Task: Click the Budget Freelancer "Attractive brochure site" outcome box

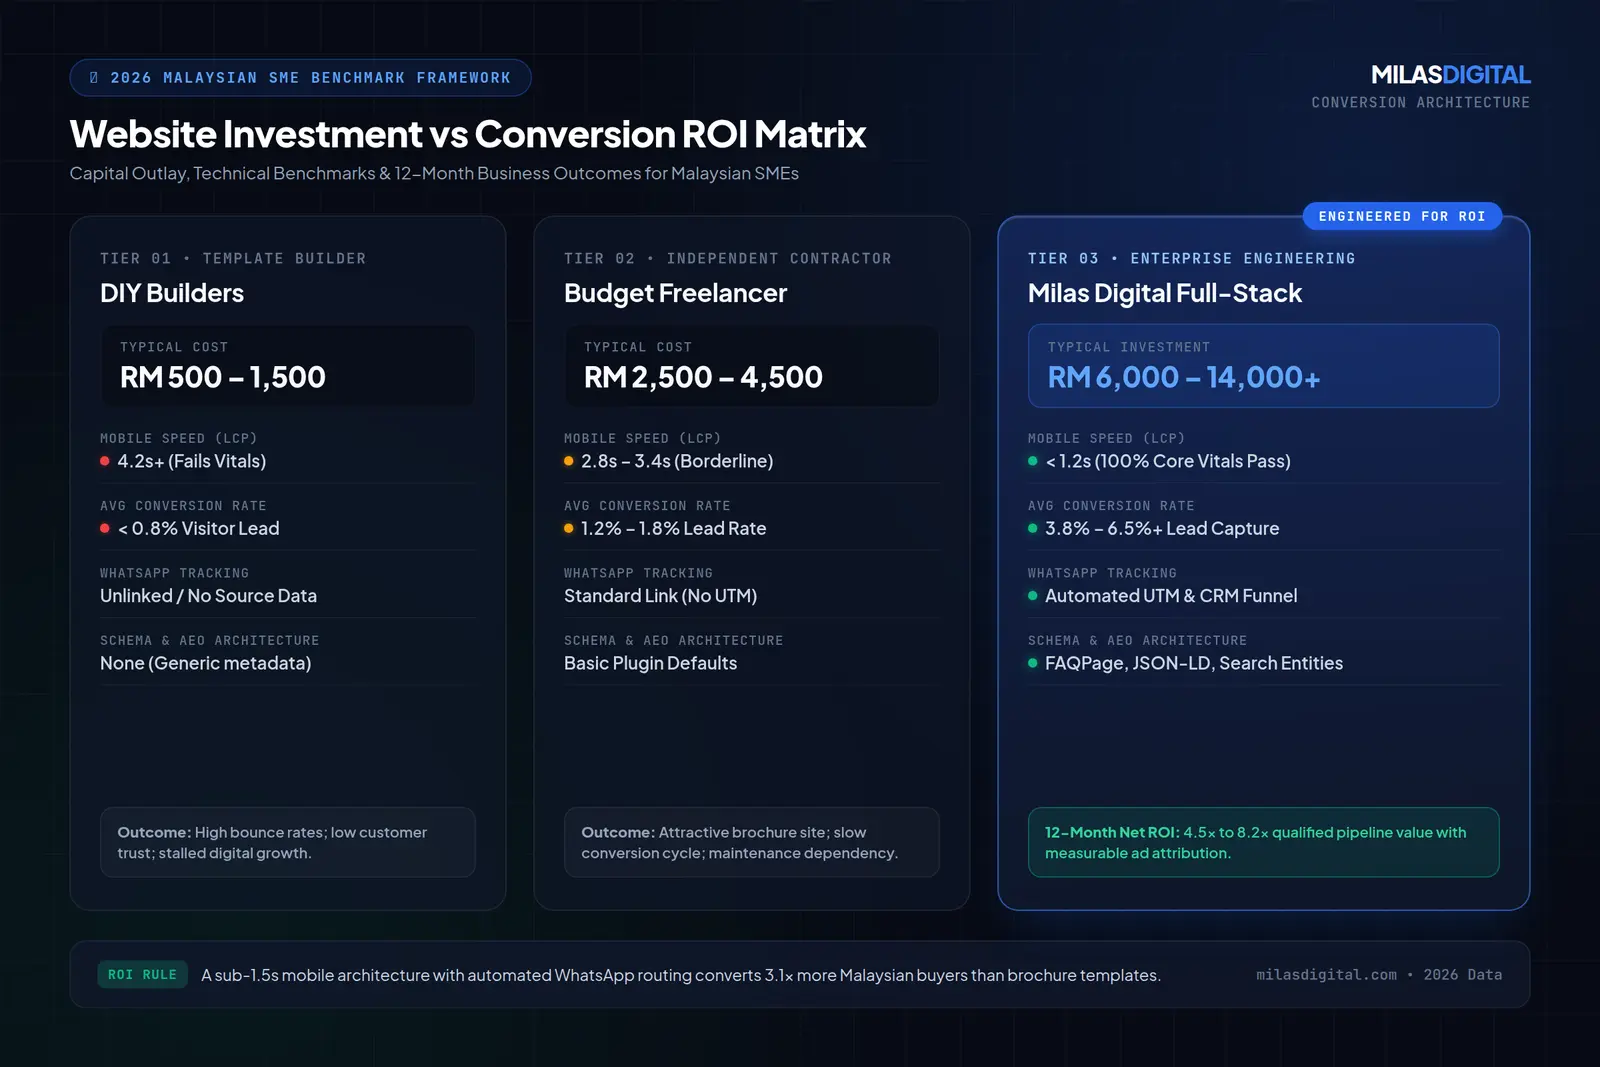Action: pyautogui.click(x=752, y=842)
